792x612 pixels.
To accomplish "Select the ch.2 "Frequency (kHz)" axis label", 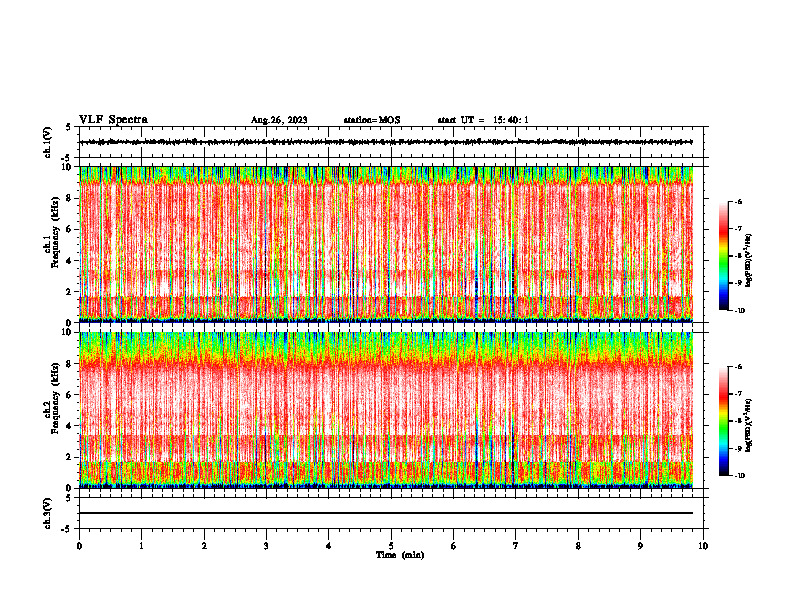I will (x=55, y=397).
